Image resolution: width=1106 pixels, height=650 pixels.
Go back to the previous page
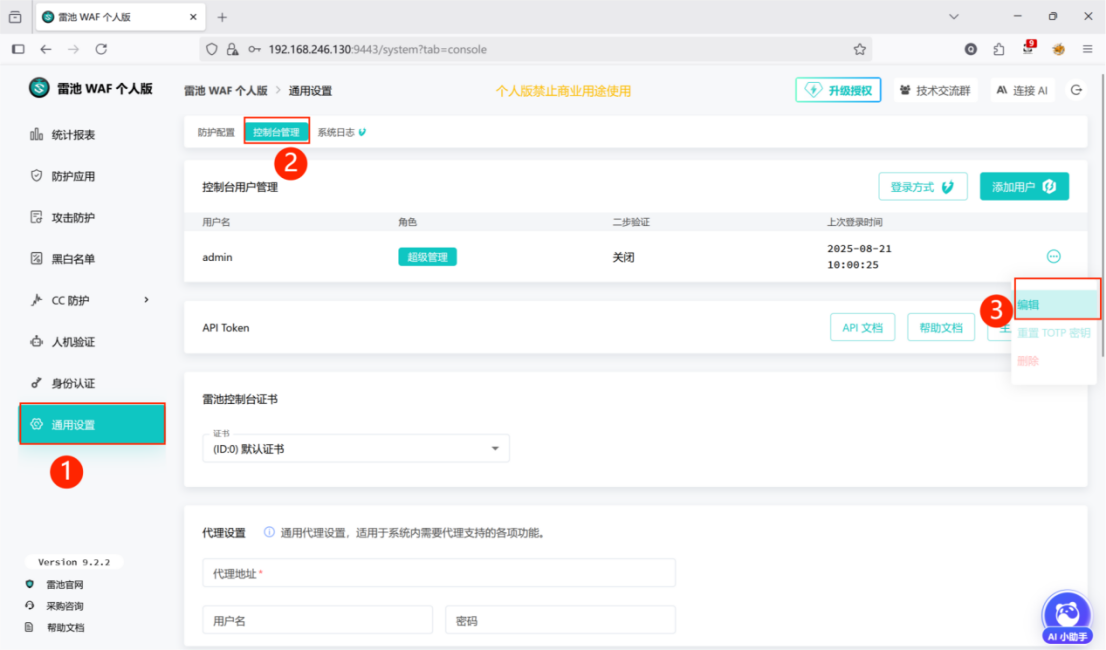46,49
